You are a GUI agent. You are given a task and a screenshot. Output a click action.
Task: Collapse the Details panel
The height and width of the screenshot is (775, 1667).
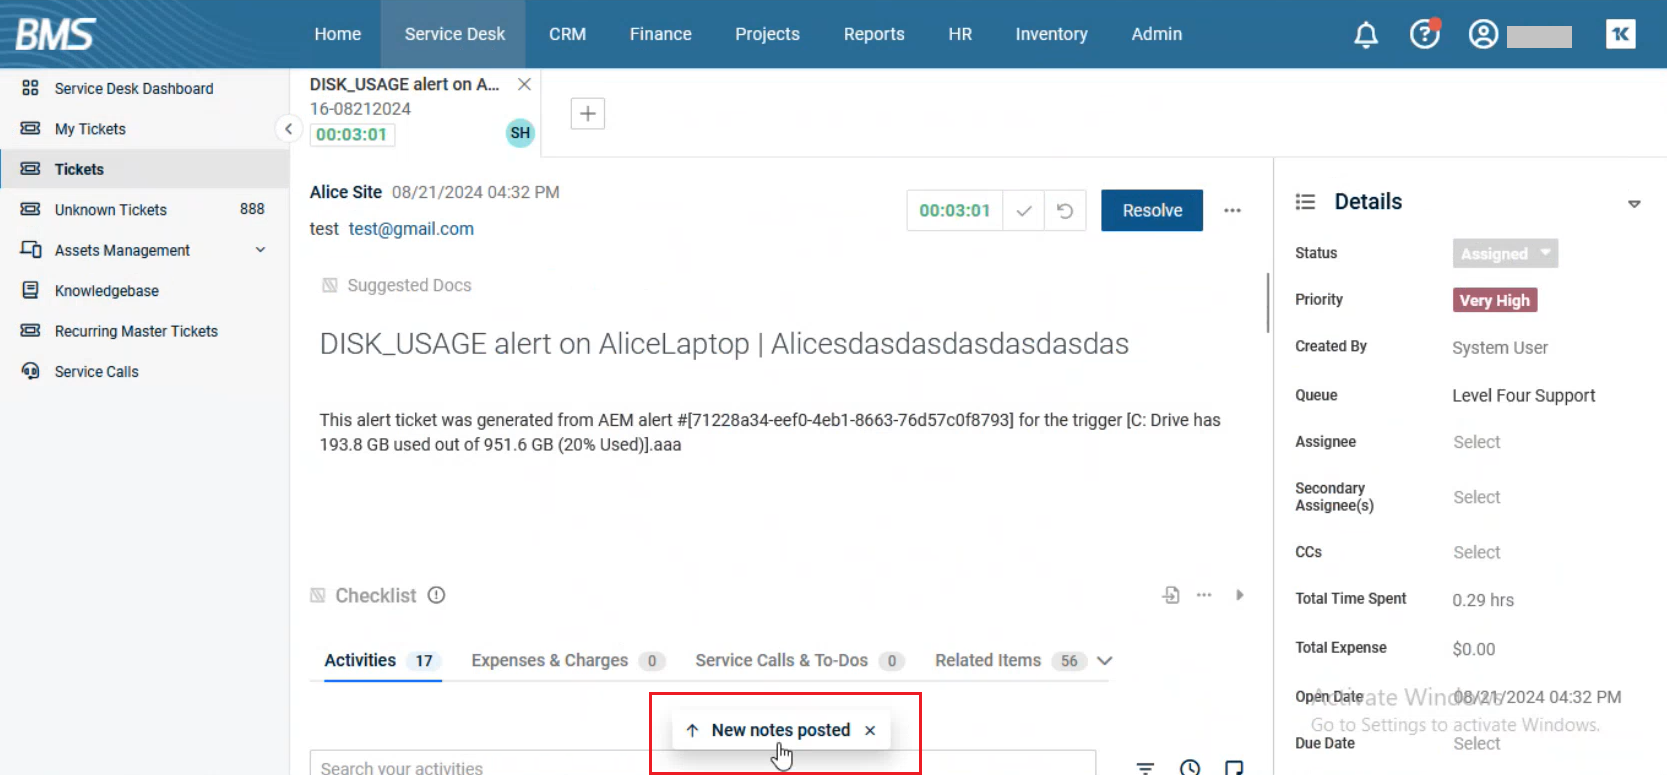pyautogui.click(x=1633, y=203)
